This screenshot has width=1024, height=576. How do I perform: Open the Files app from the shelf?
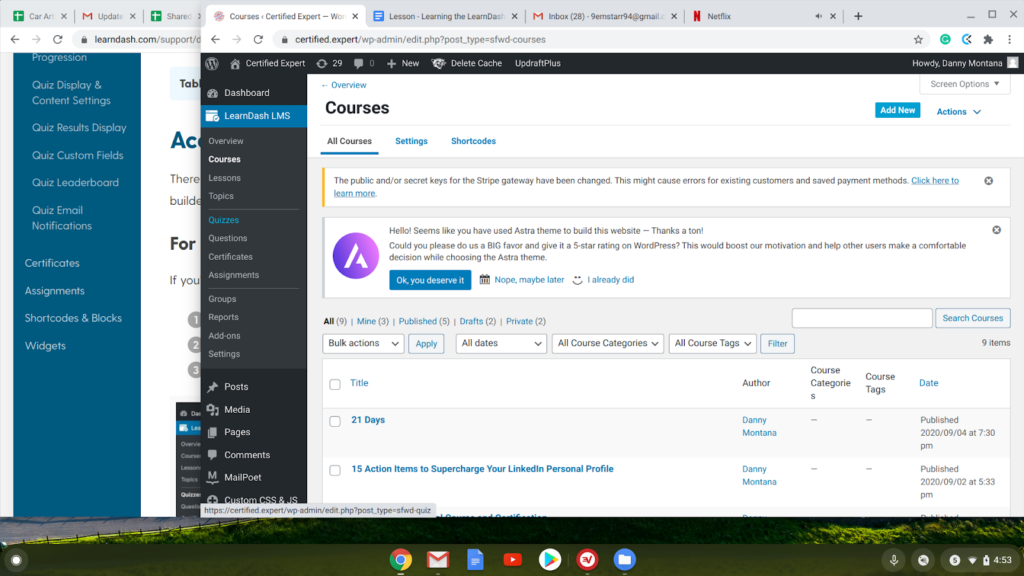pyautogui.click(x=624, y=560)
